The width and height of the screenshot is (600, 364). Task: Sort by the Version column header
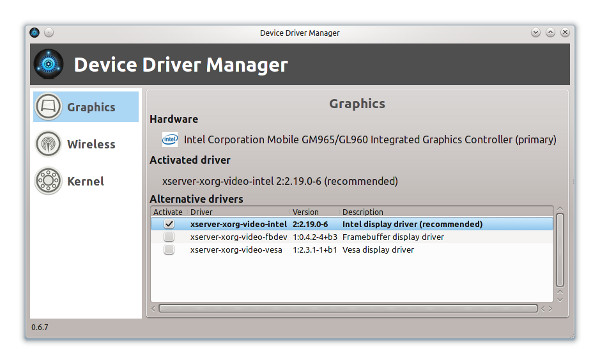[x=305, y=212]
